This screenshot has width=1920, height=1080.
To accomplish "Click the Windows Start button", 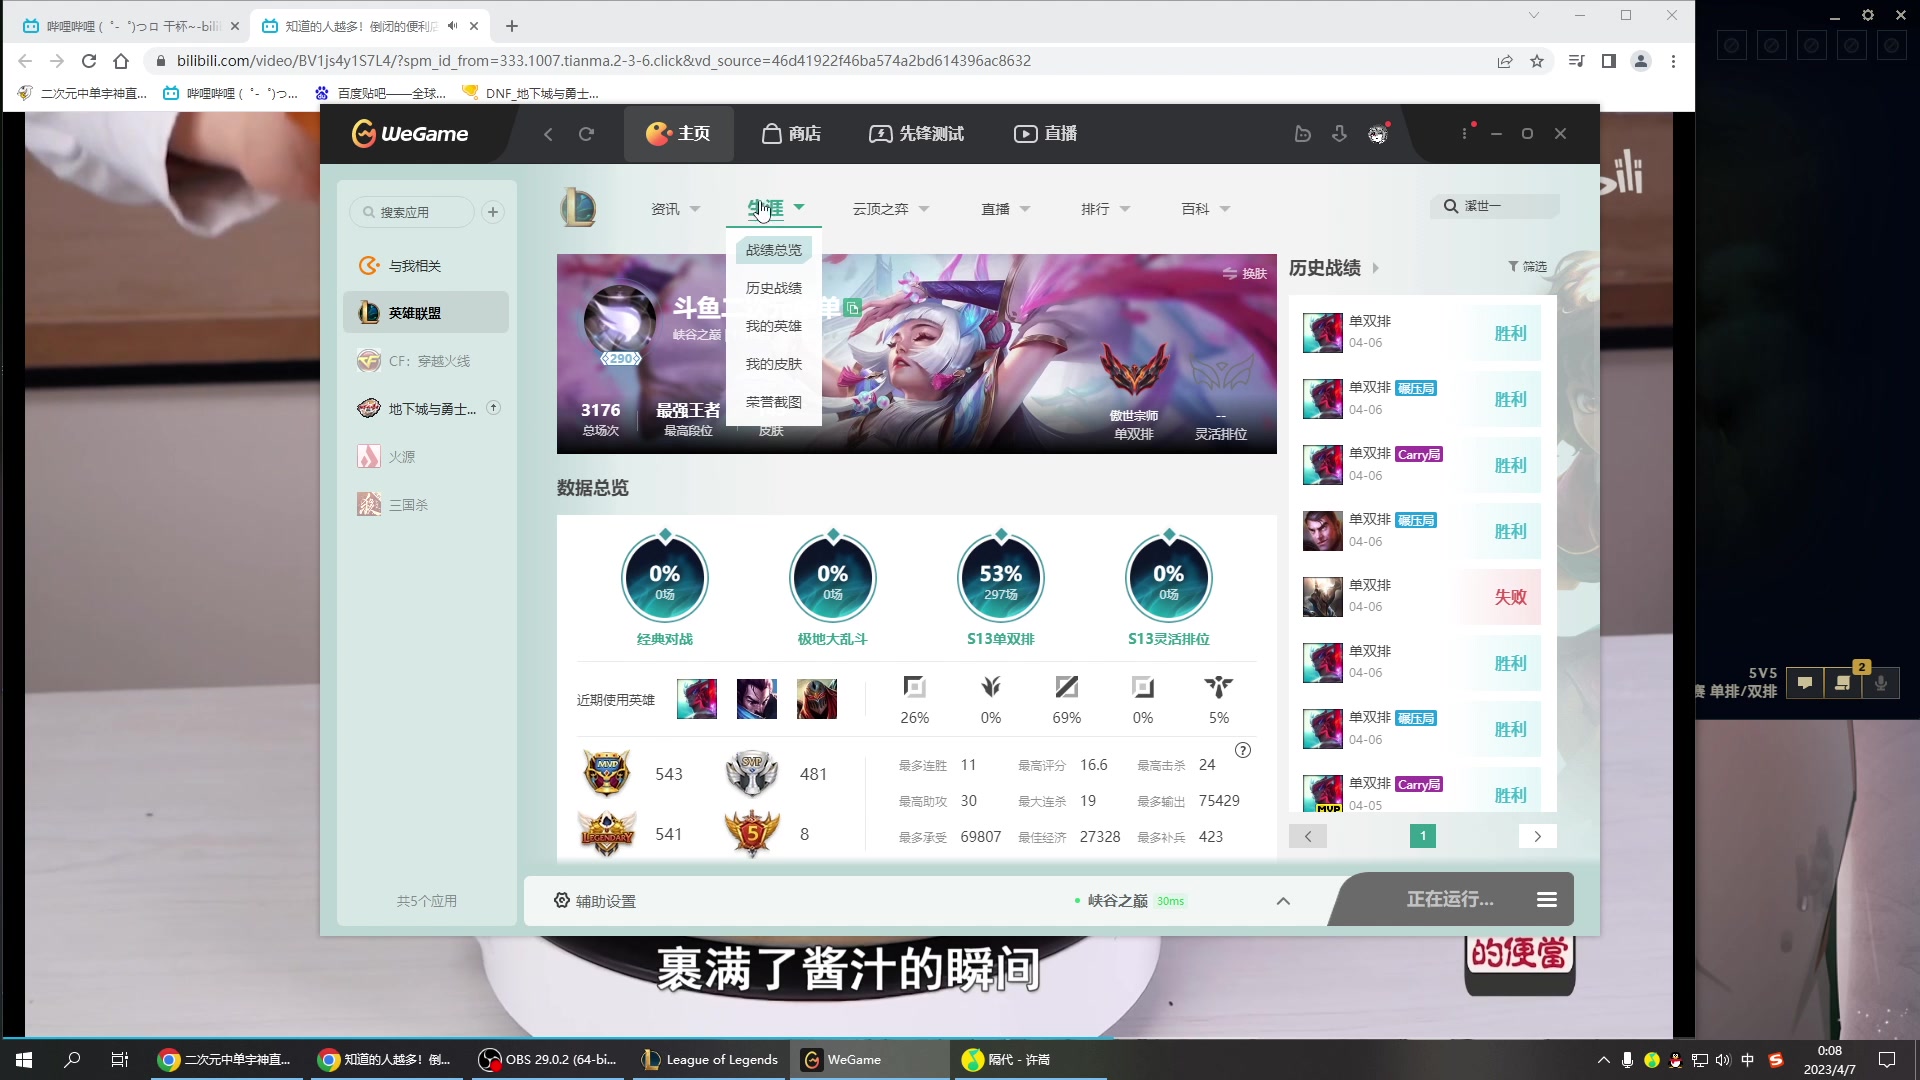I will click(x=24, y=1060).
